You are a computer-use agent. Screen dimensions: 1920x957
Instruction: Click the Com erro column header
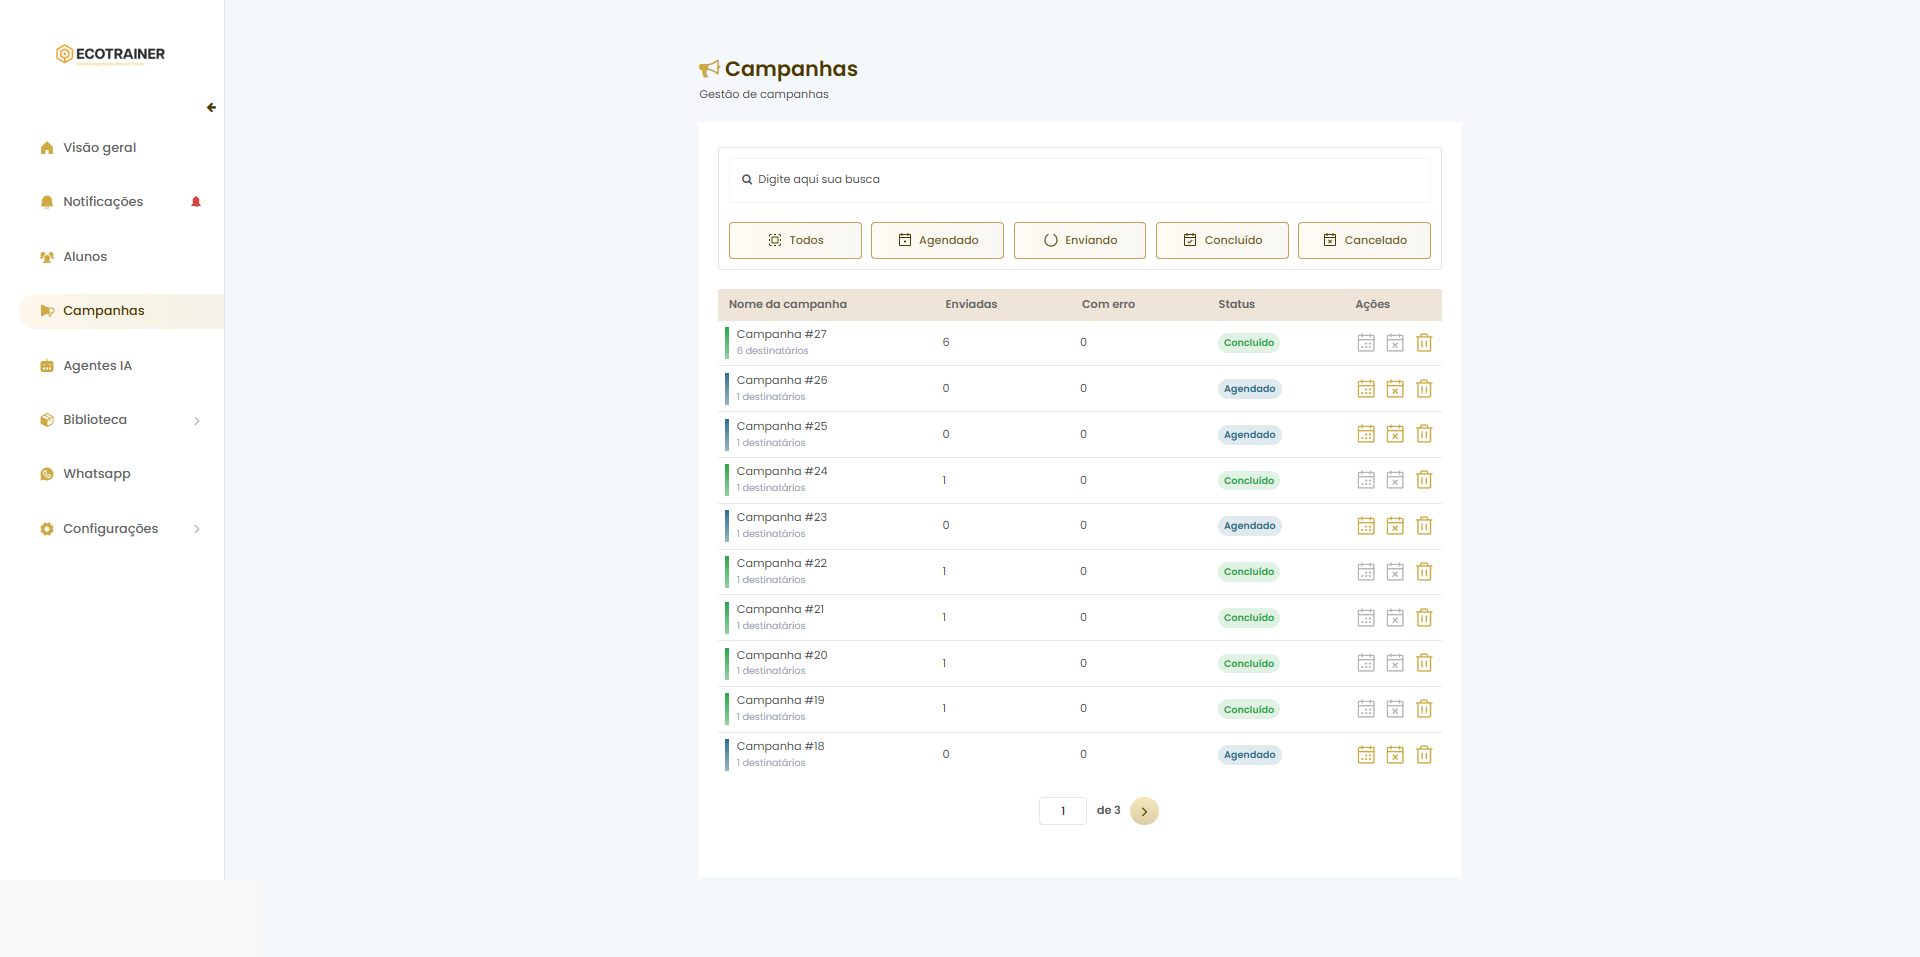tap(1108, 305)
